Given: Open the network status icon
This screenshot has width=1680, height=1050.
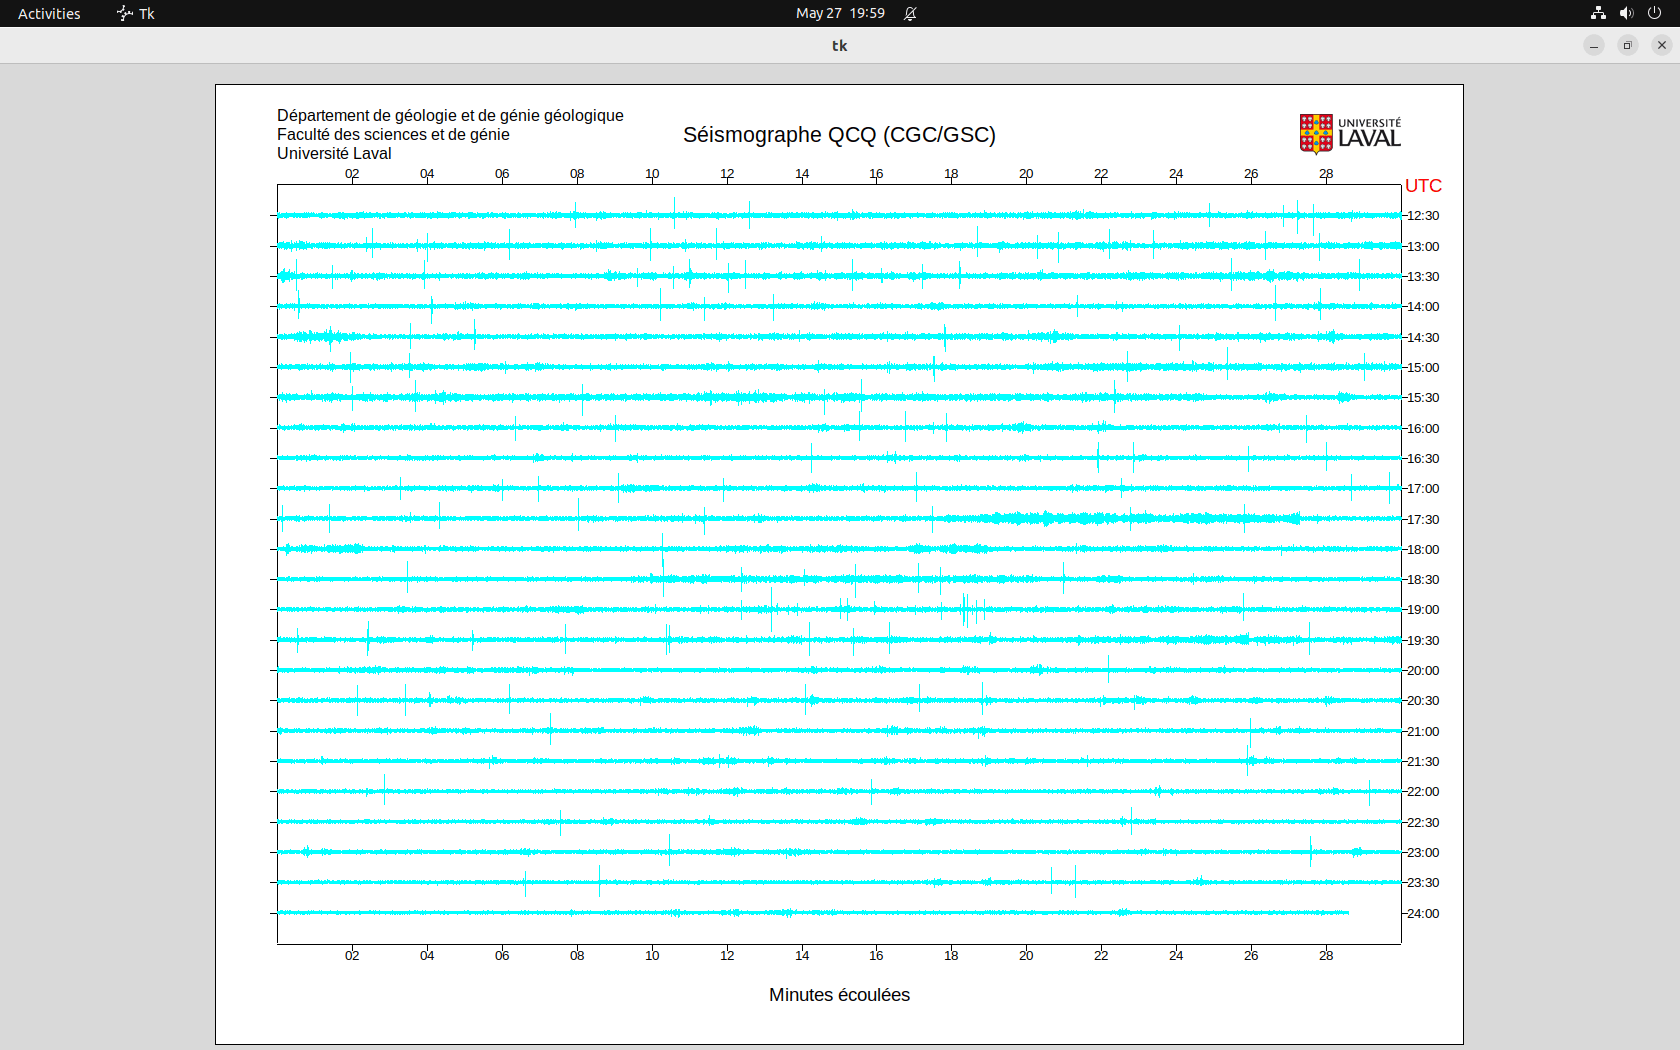Looking at the screenshot, I should (x=1598, y=13).
